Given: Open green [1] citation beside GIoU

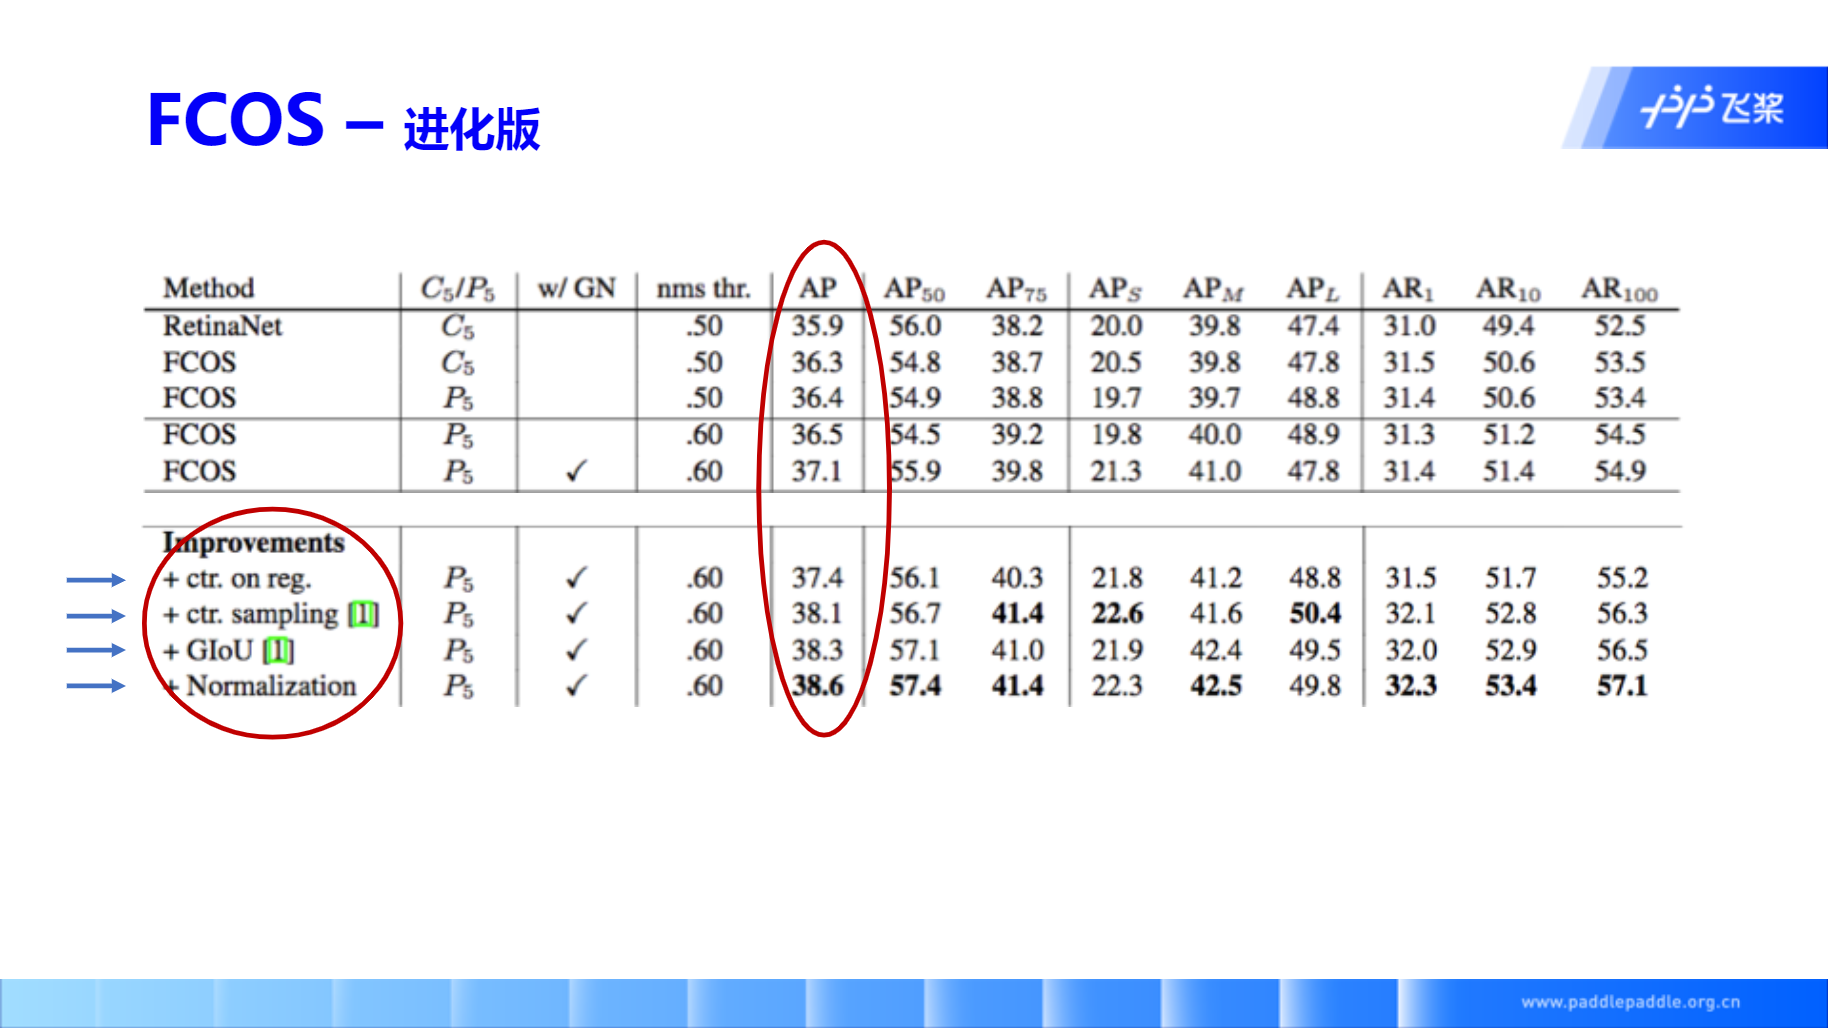Looking at the screenshot, I should pyautogui.click(x=278, y=651).
